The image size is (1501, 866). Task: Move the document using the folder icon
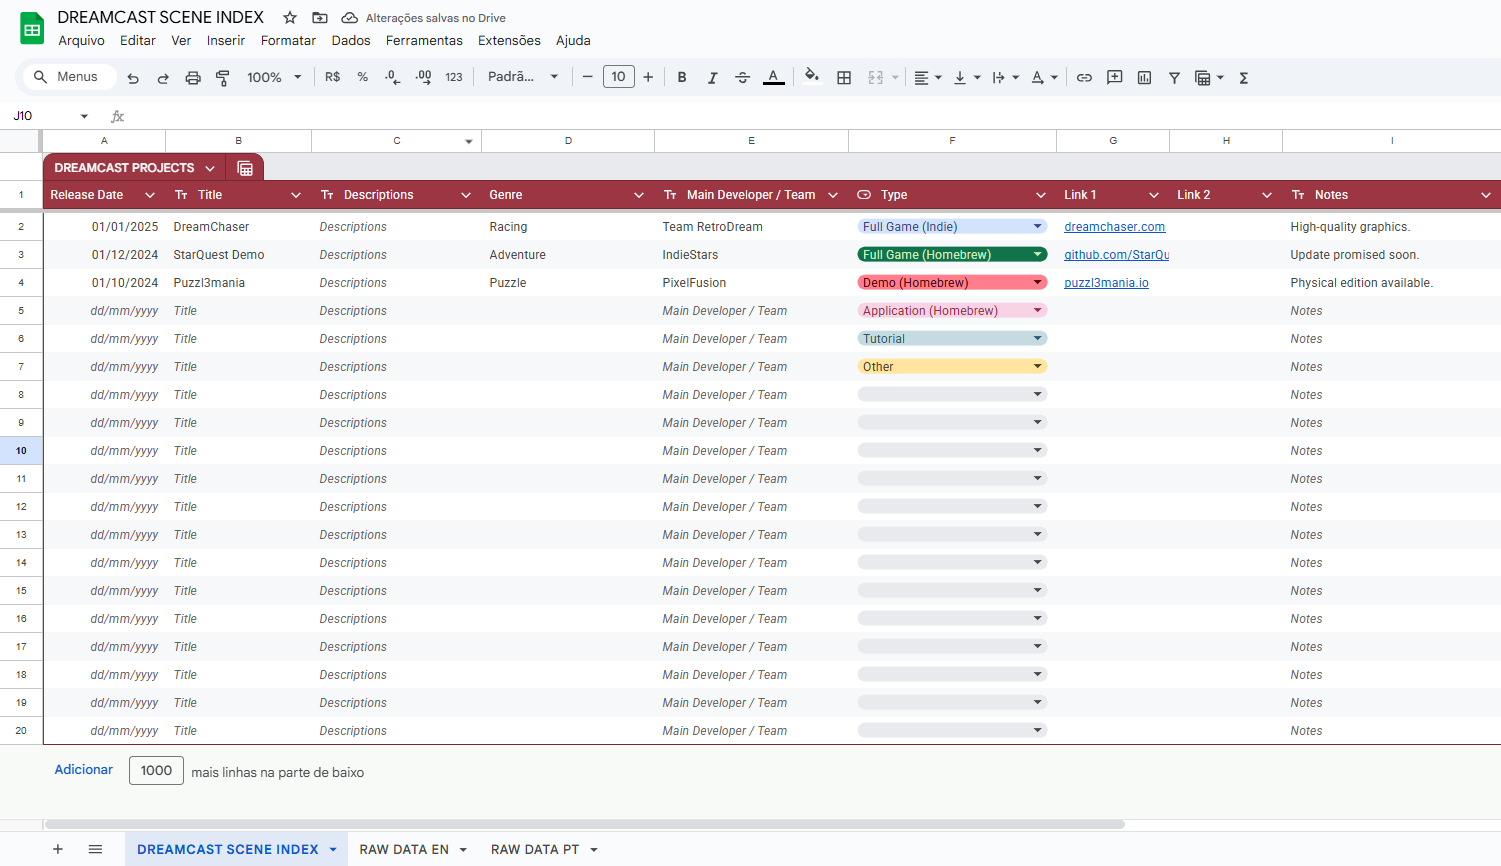320,17
